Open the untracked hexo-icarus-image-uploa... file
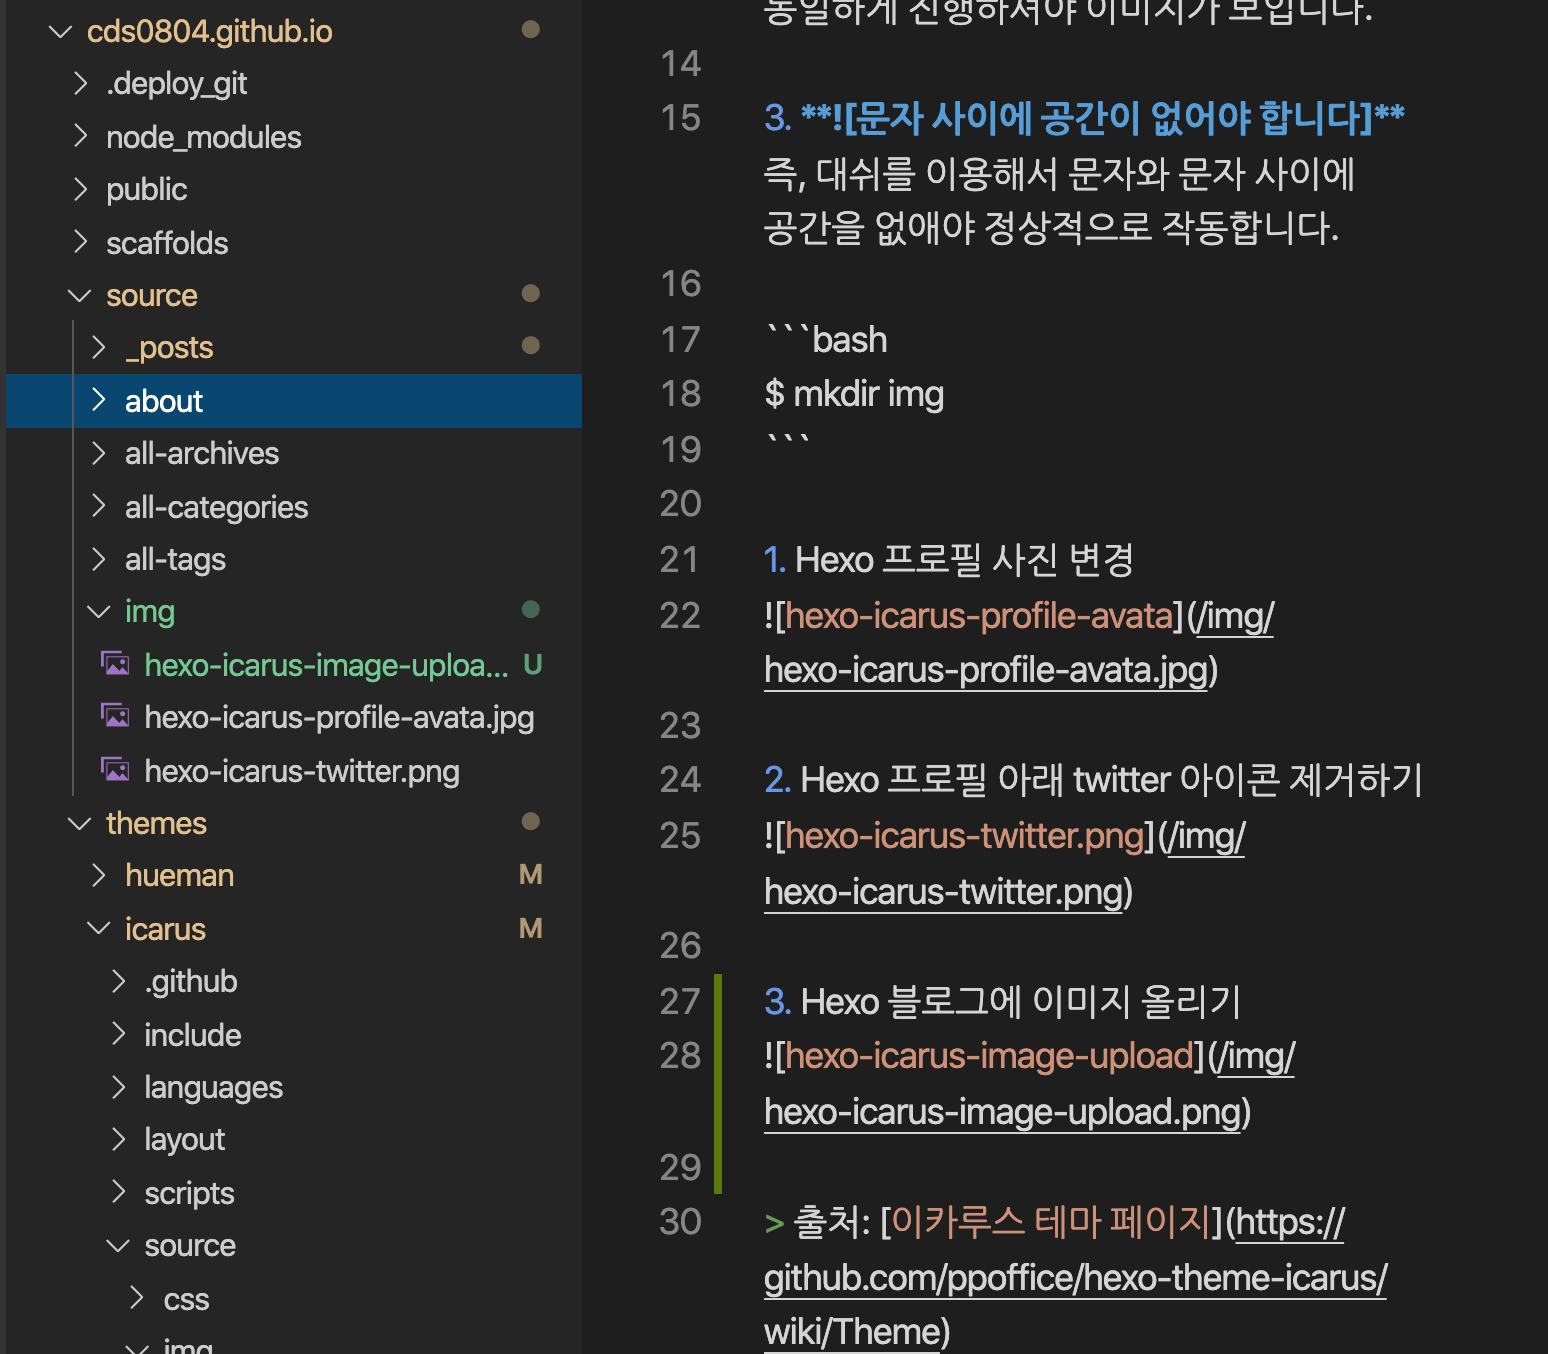 coord(326,665)
